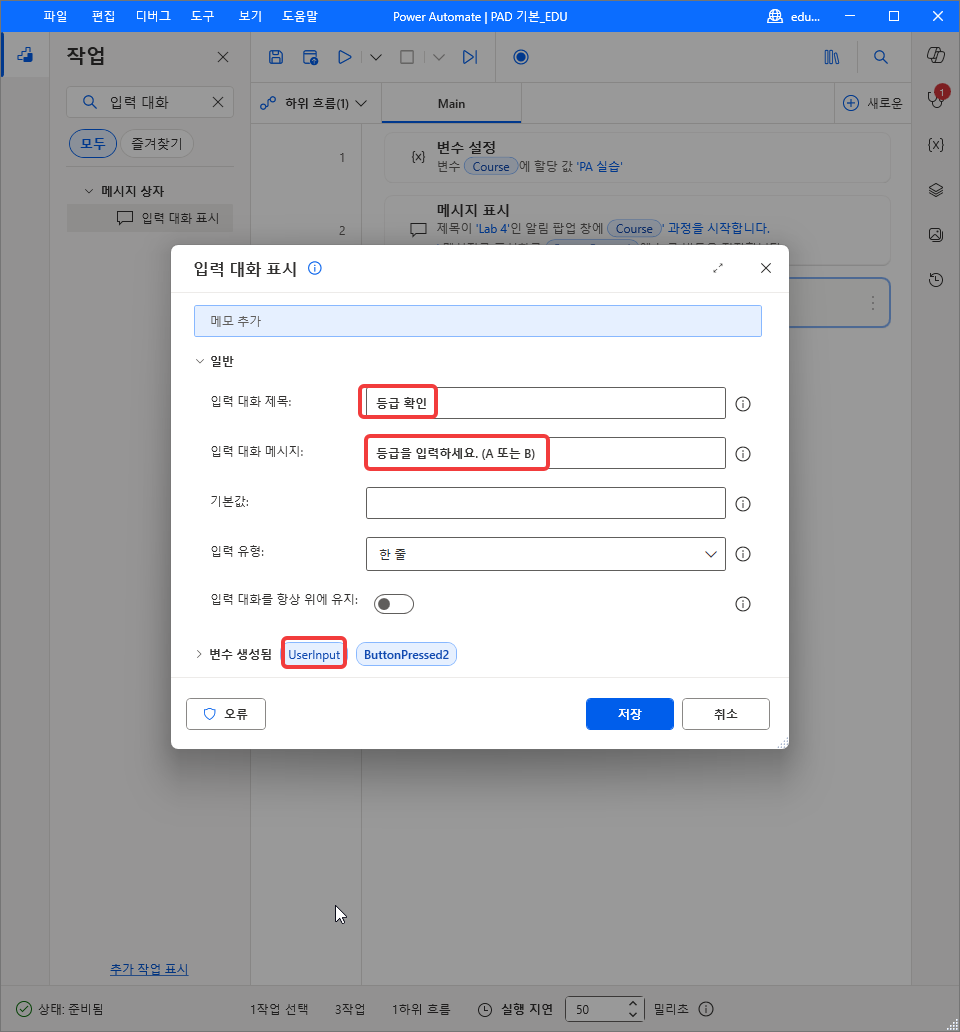Click info icon for 입력 대화 메시지

pos(743,453)
